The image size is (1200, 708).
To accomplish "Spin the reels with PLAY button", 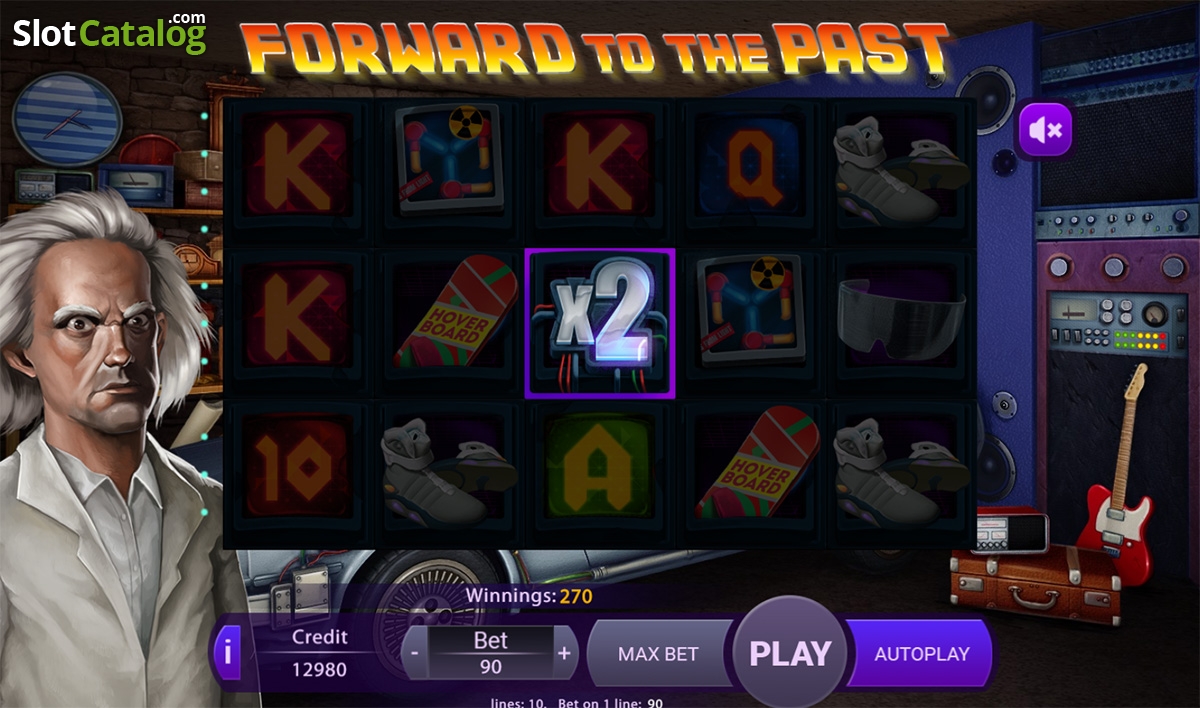I will click(x=790, y=653).
